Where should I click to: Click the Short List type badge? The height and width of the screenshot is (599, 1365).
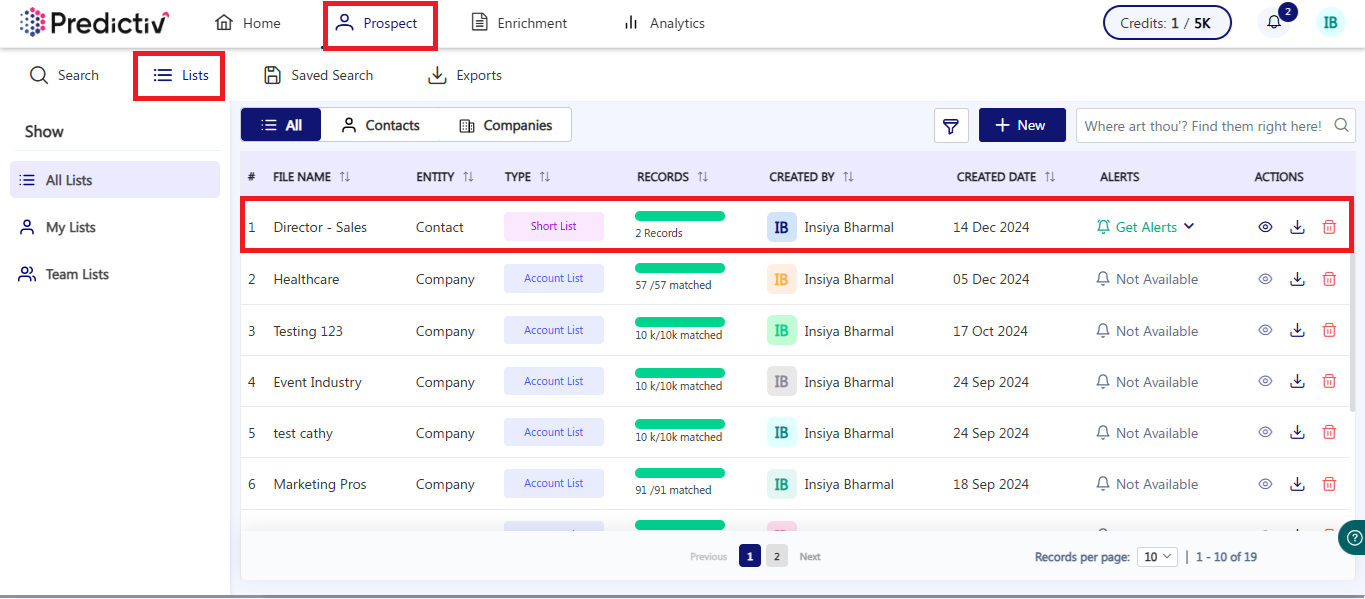pos(554,226)
